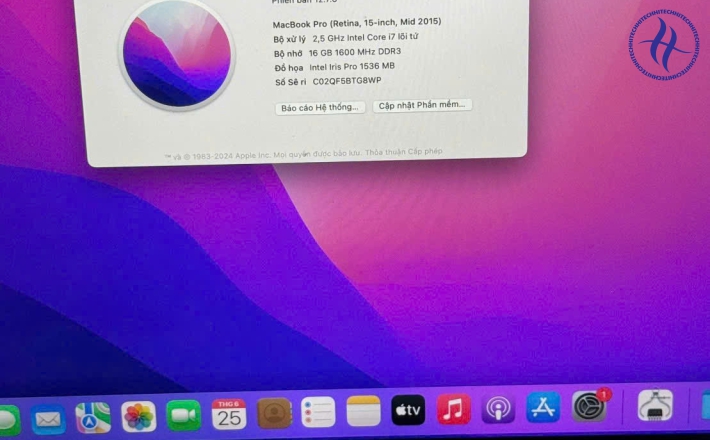This screenshot has width=710, height=440.
Task: Launch Podcasts from the Dock
Action: [x=499, y=408]
